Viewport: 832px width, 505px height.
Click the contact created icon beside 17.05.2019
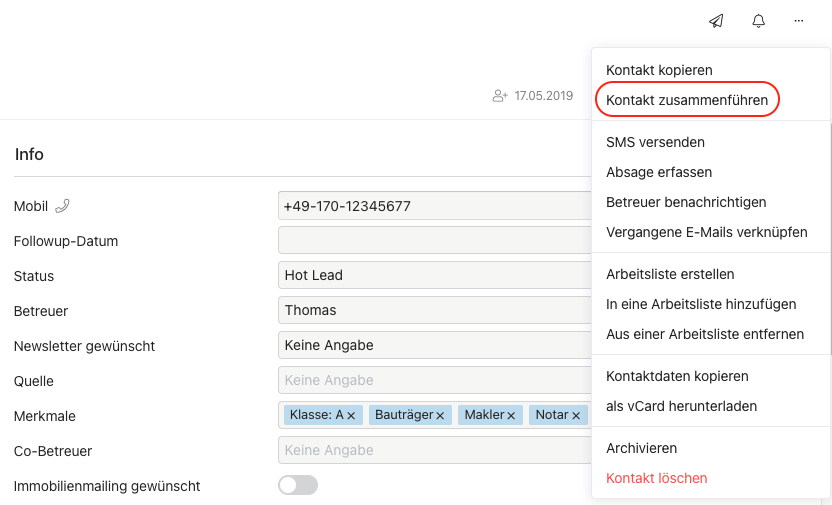click(500, 96)
